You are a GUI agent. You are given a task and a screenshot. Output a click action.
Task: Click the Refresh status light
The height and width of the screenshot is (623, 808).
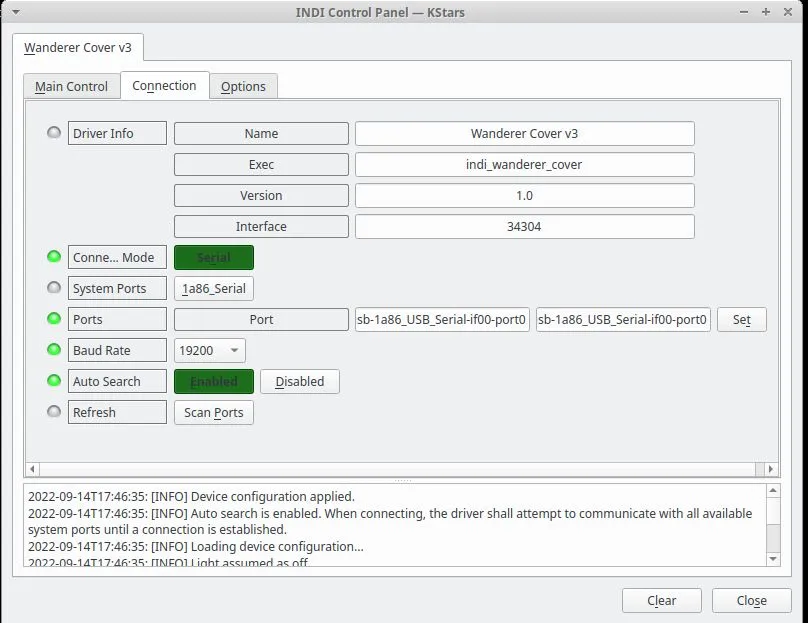coord(54,411)
